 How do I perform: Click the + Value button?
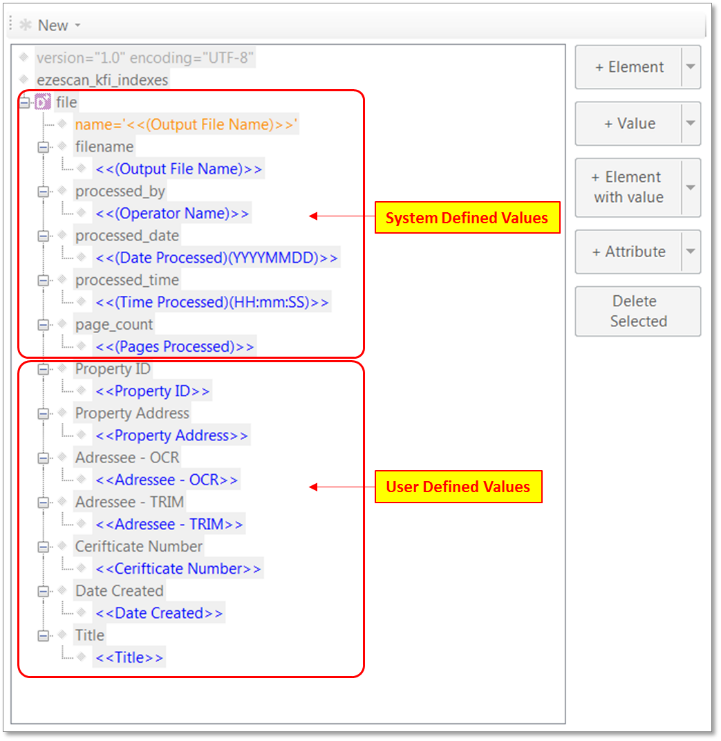[628, 123]
